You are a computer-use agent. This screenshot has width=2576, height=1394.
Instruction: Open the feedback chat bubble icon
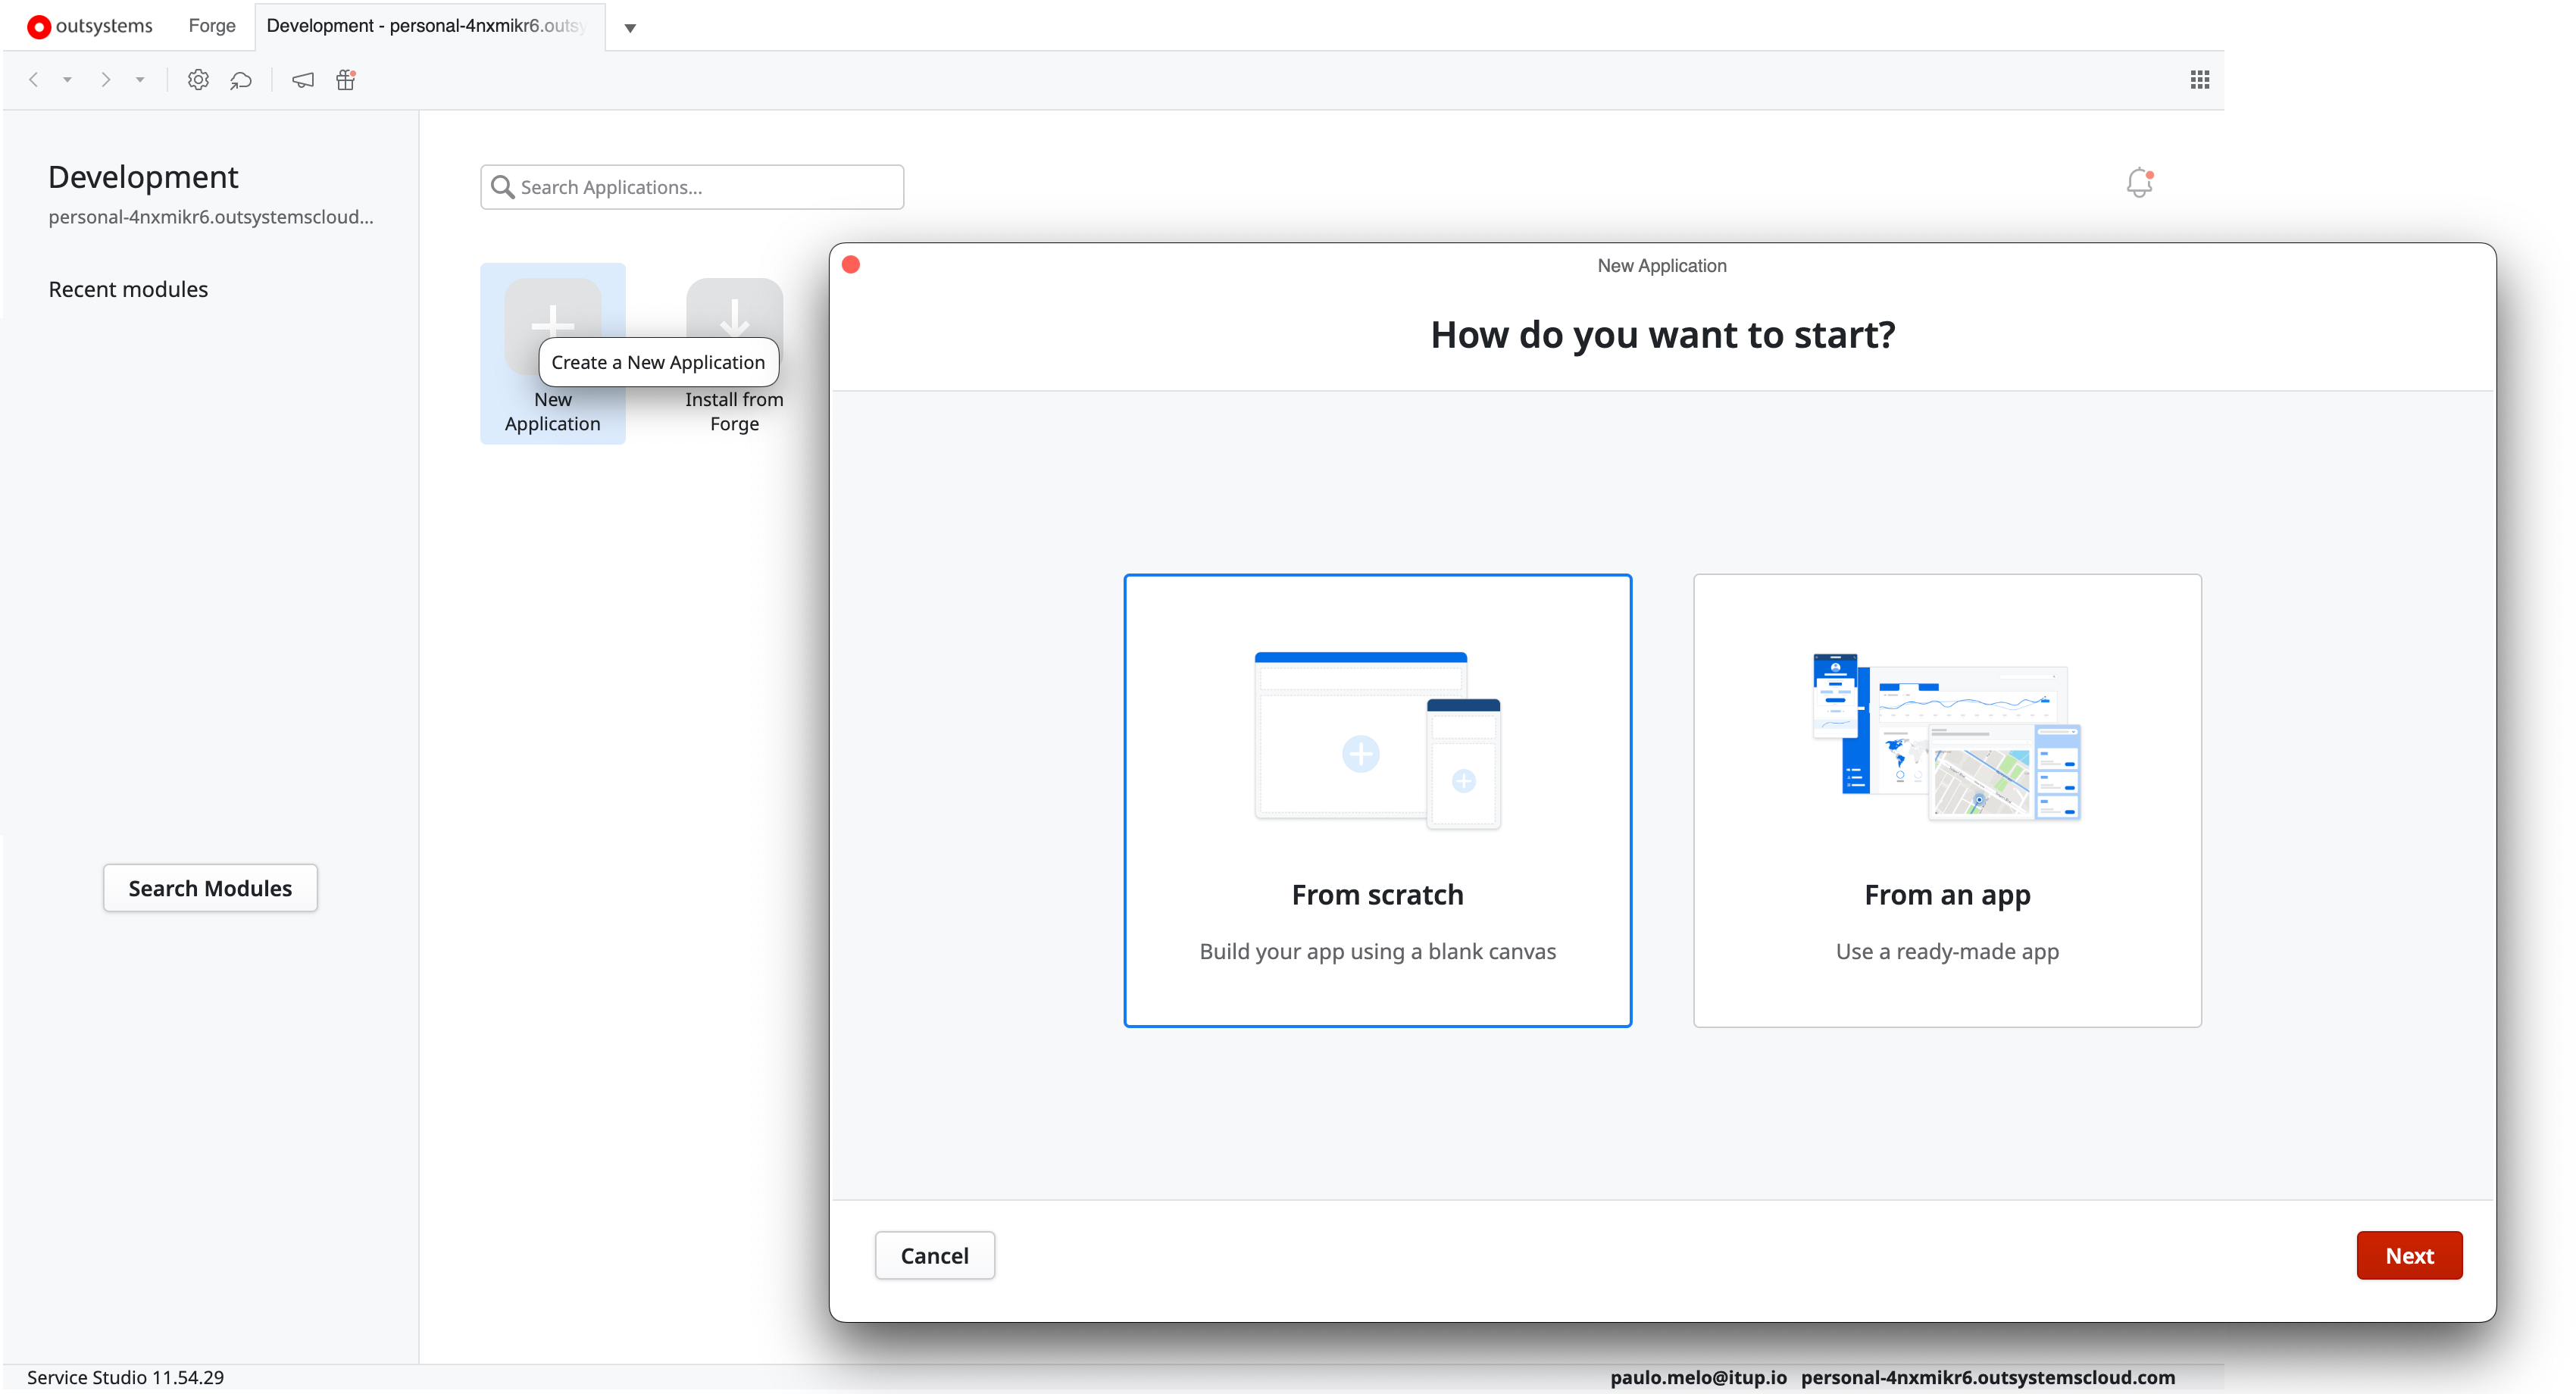pos(241,80)
